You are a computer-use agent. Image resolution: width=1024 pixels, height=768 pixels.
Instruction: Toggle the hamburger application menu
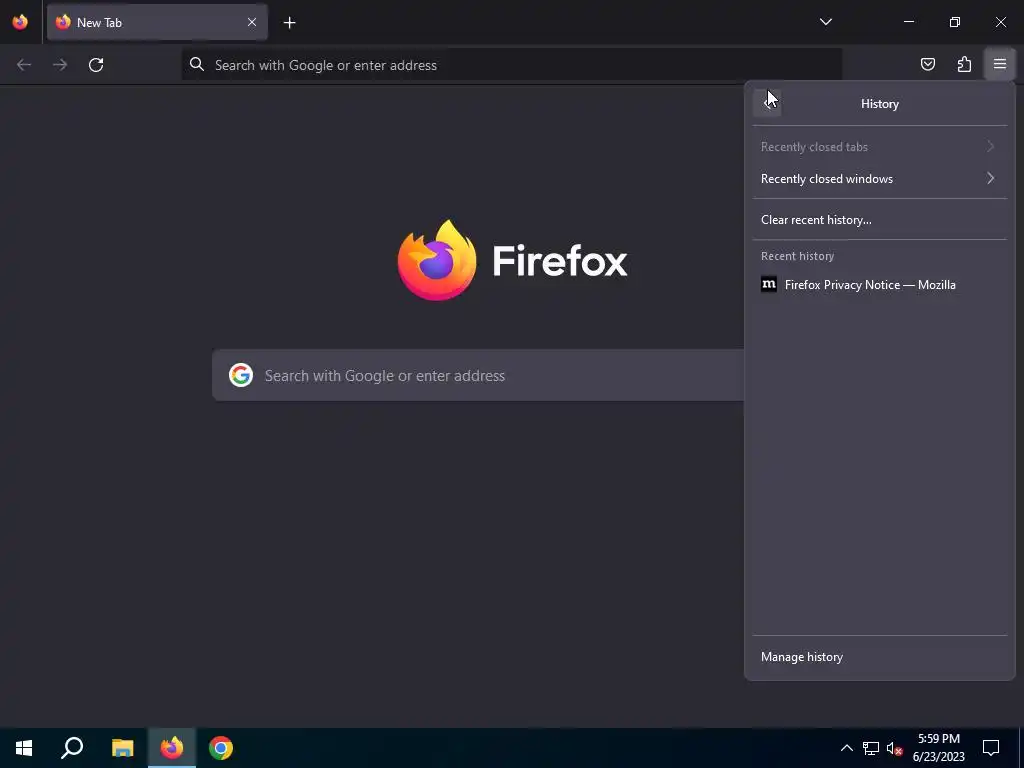pos(1000,64)
